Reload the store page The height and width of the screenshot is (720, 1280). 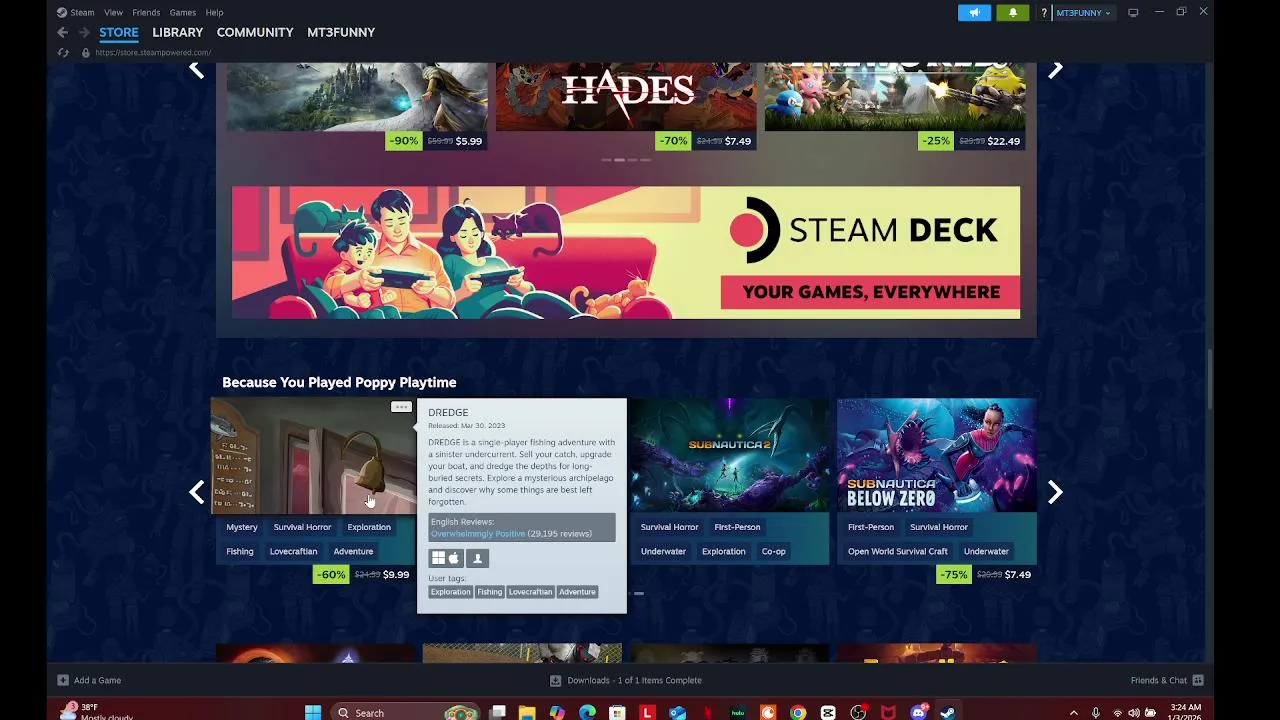pos(63,52)
